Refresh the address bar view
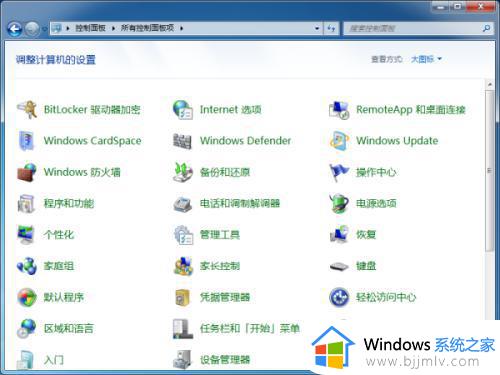This screenshot has width=500, height=375. tap(331, 28)
